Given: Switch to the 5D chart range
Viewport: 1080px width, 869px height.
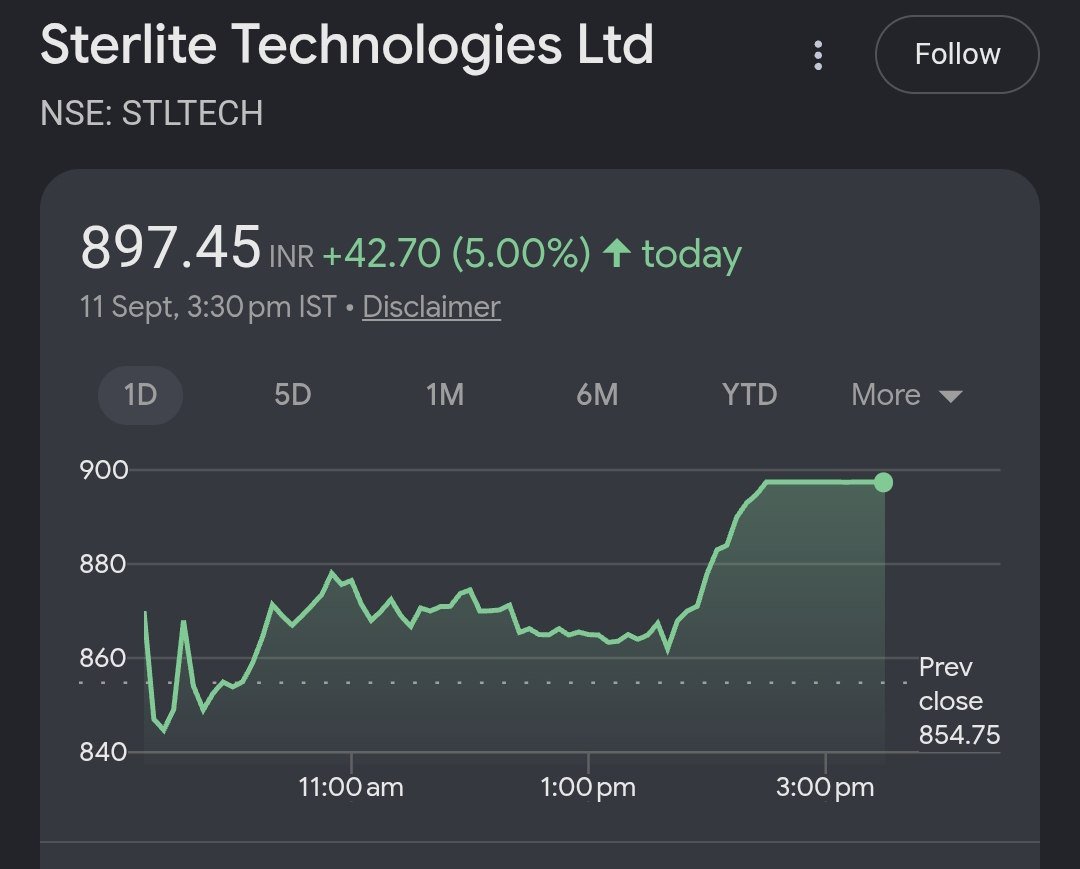Looking at the screenshot, I should (293, 395).
